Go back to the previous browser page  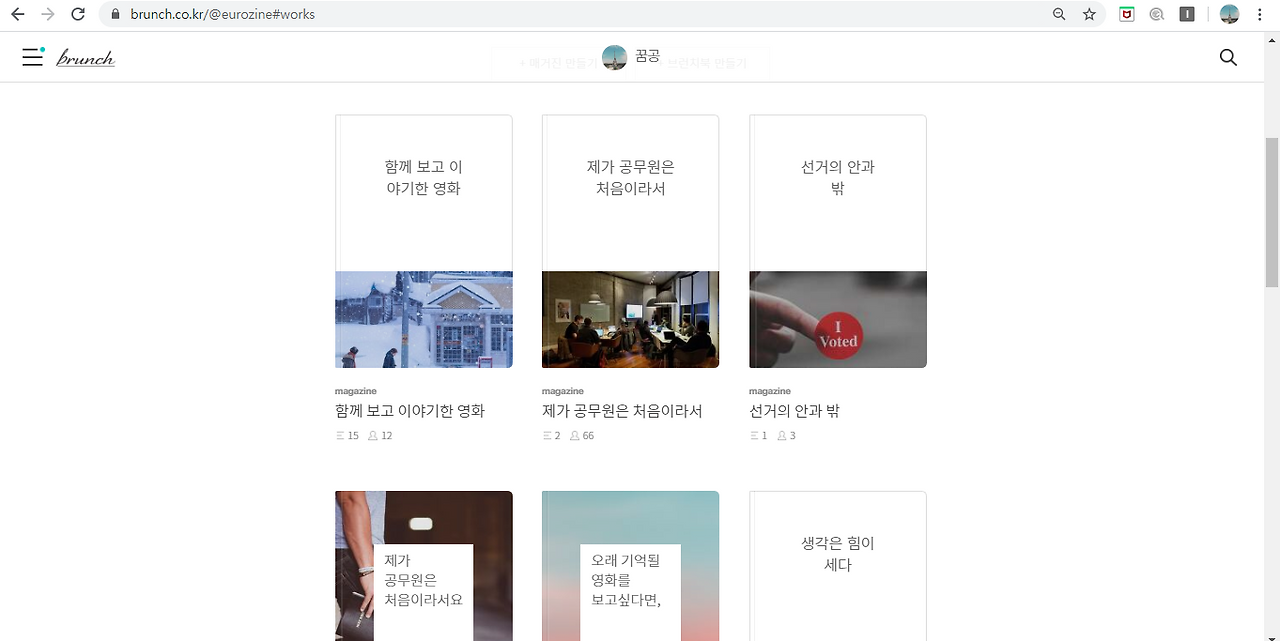click(x=17, y=14)
